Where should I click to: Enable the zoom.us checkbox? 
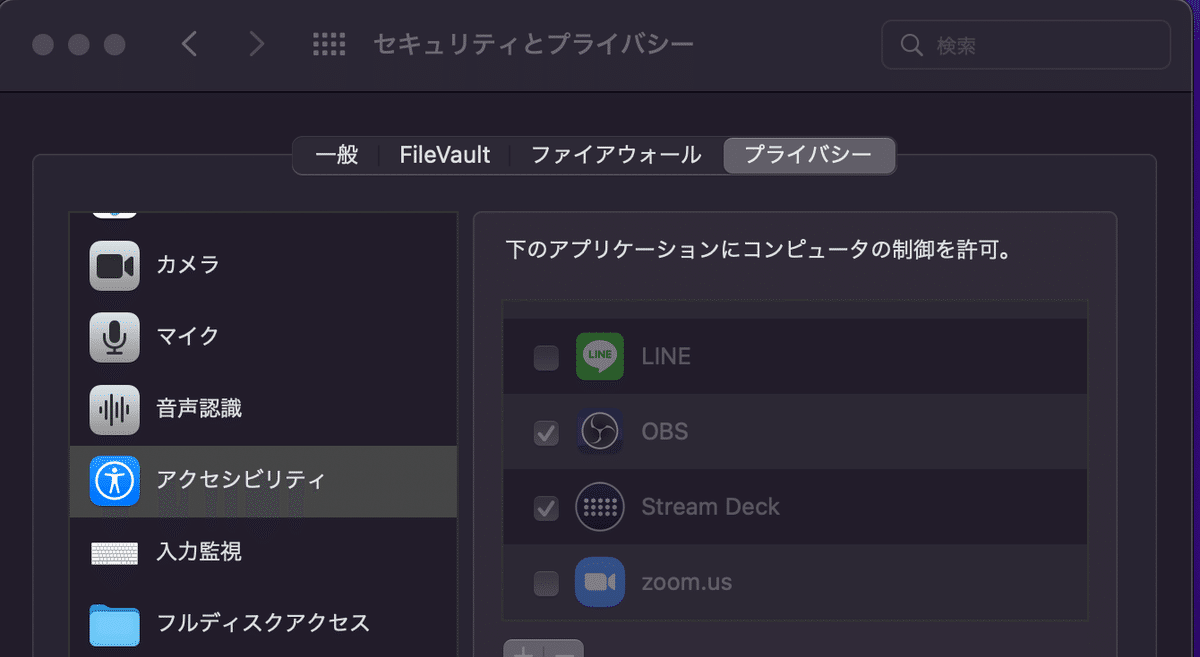coord(546,582)
